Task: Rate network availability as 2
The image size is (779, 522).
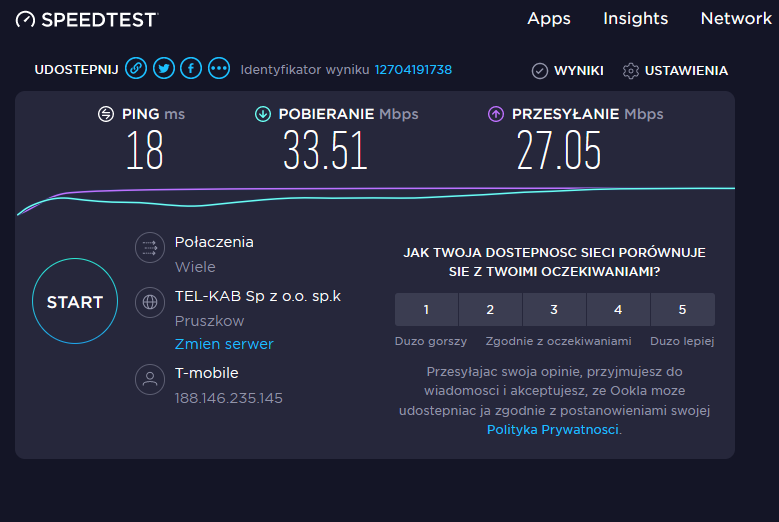Action: click(490, 309)
